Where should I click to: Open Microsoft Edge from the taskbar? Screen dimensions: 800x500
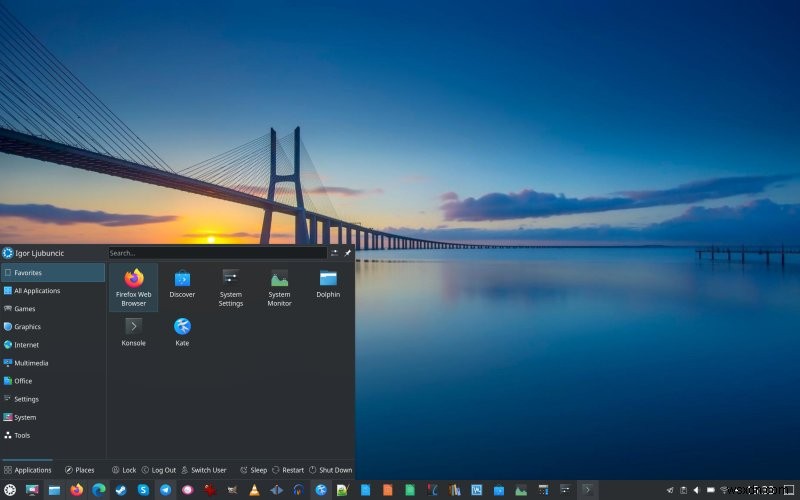pos(99,490)
